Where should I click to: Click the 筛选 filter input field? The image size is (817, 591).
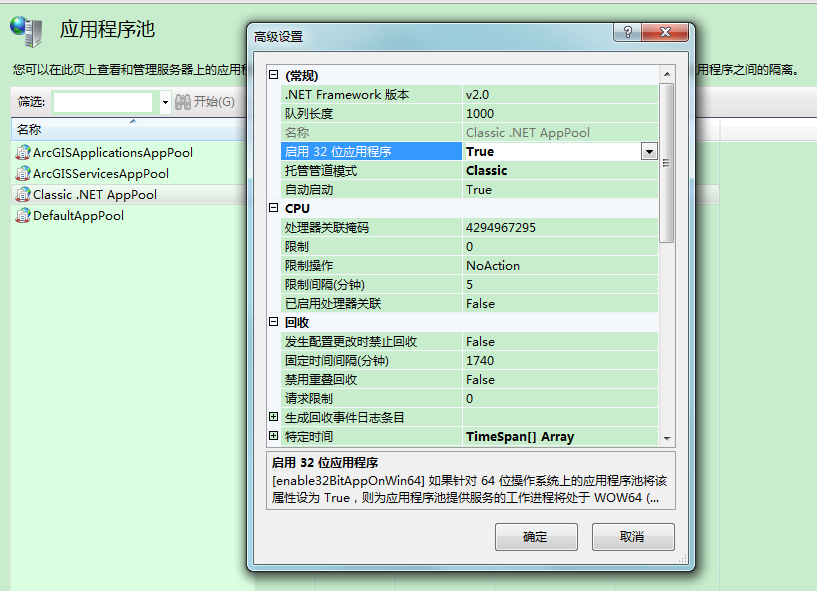[103, 103]
